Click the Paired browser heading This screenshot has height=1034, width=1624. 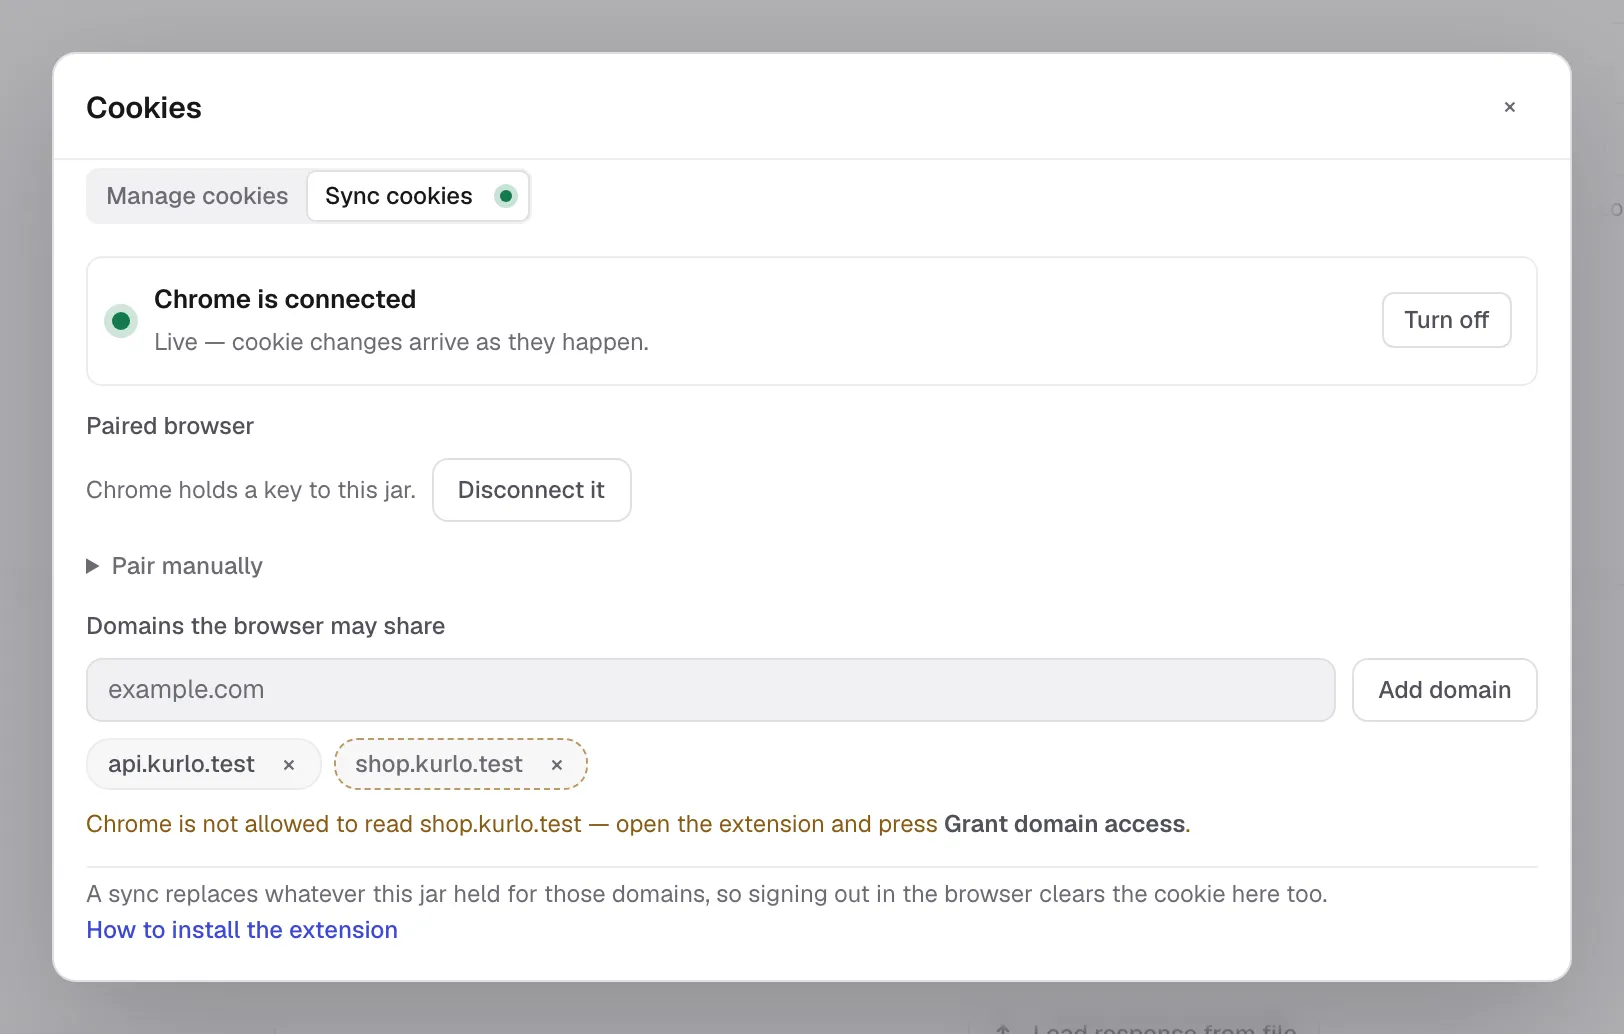[170, 426]
